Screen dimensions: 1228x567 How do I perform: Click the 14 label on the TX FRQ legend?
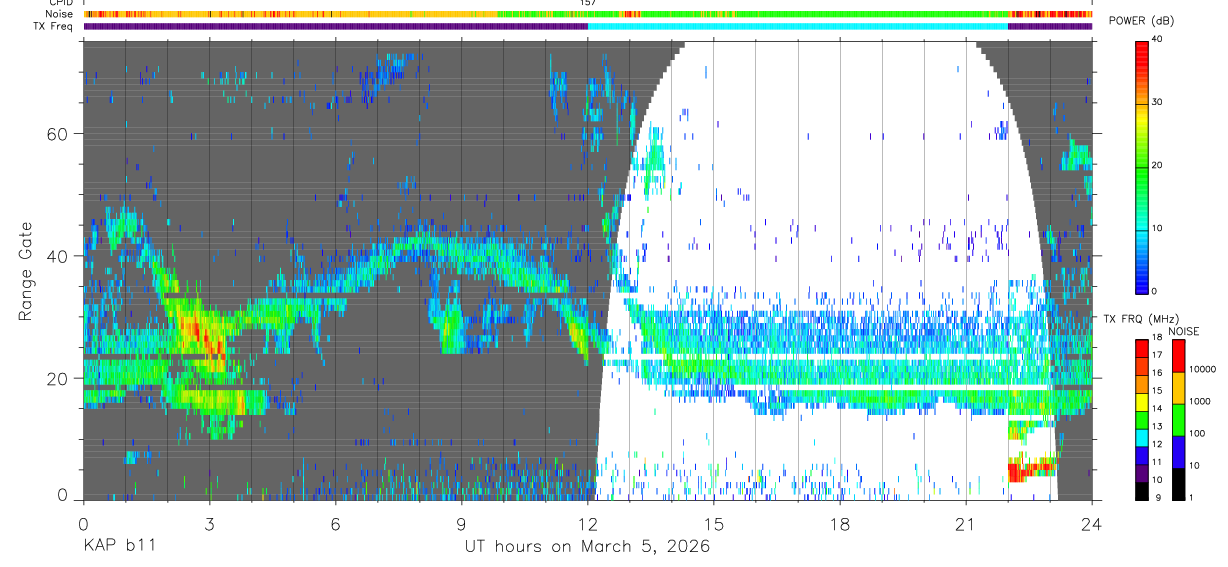pyautogui.click(x=1157, y=408)
